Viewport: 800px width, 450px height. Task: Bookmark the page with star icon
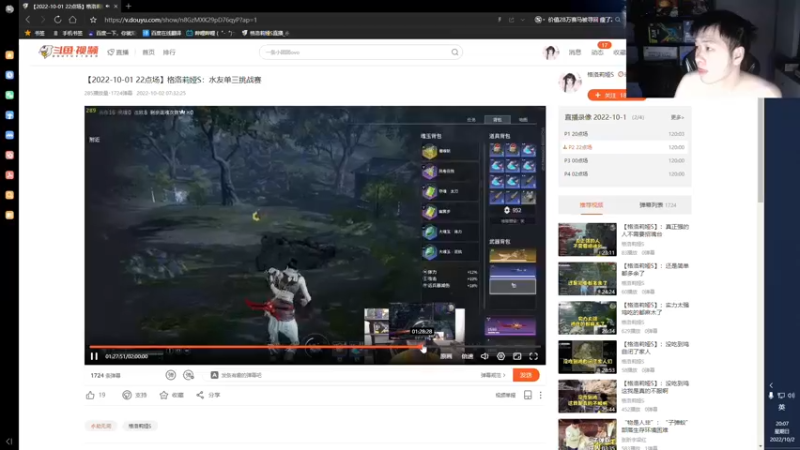pos(93,20)
